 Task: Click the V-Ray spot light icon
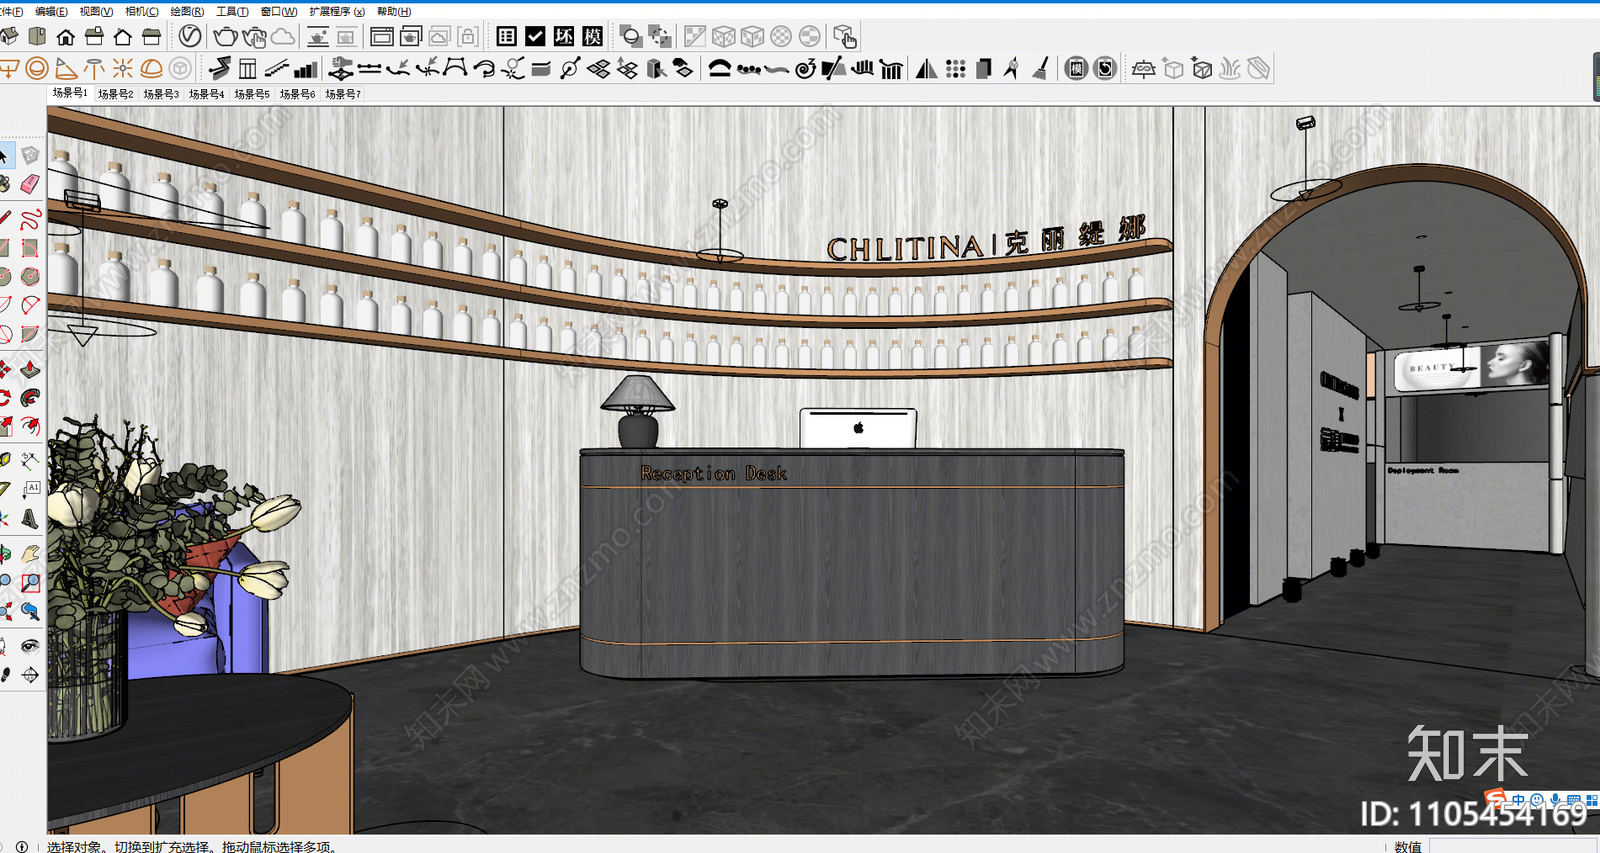(66, 68)
